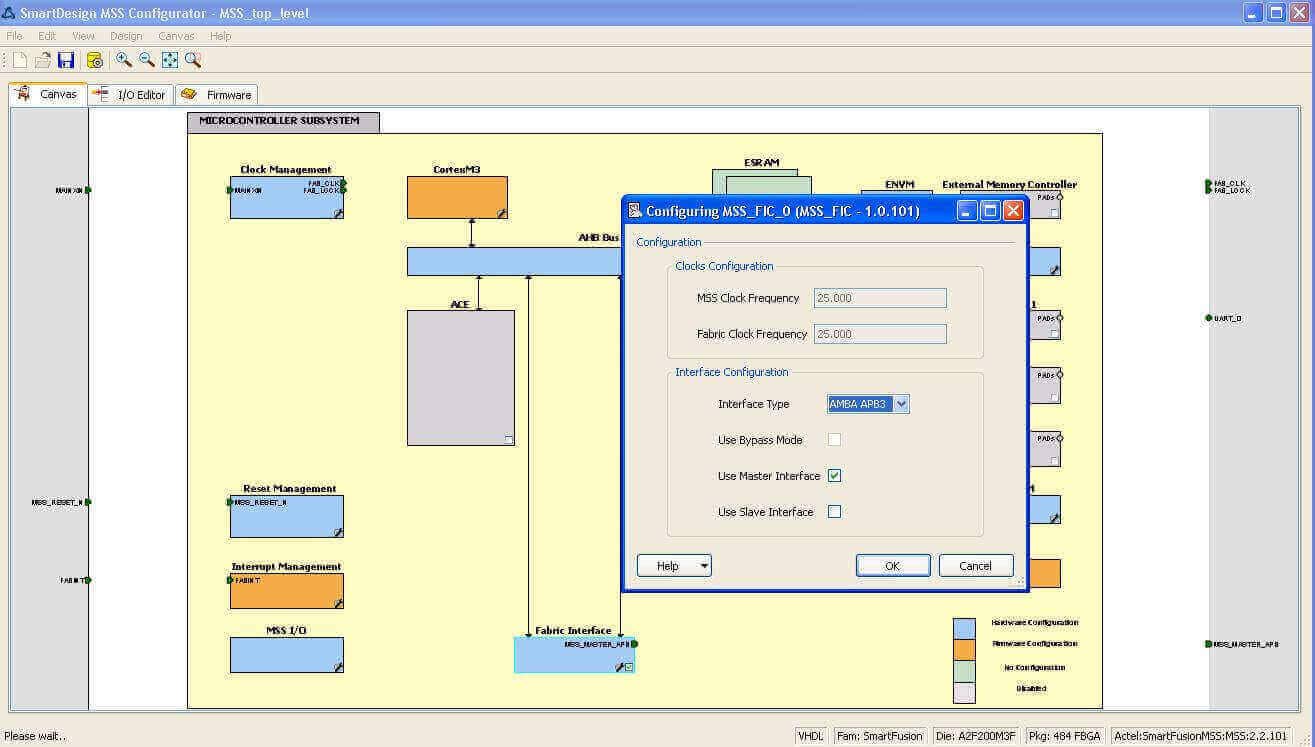Click 'Pkg: 484 FBGA' in status bar

(x=1064, y=736)
